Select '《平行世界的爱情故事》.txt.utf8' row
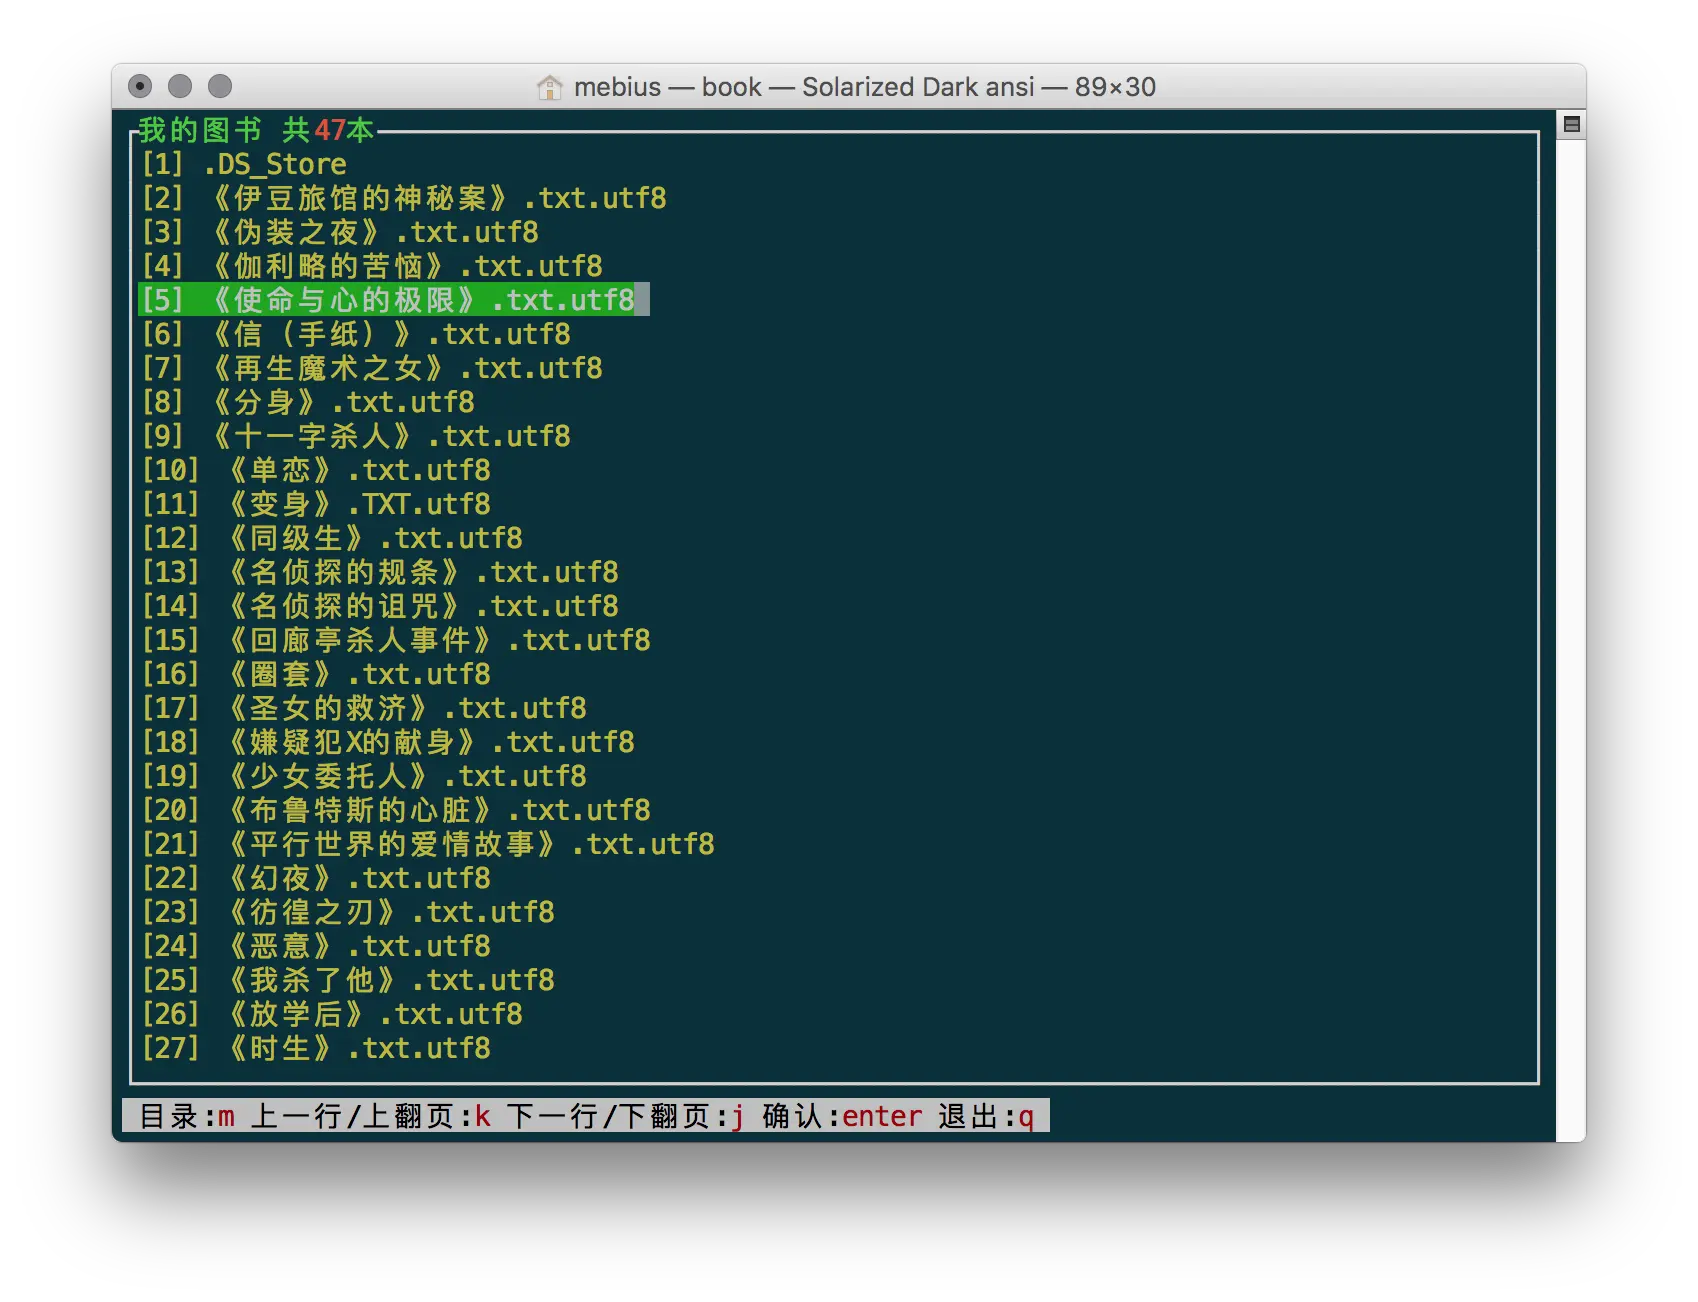 click(x=428, y=844)
